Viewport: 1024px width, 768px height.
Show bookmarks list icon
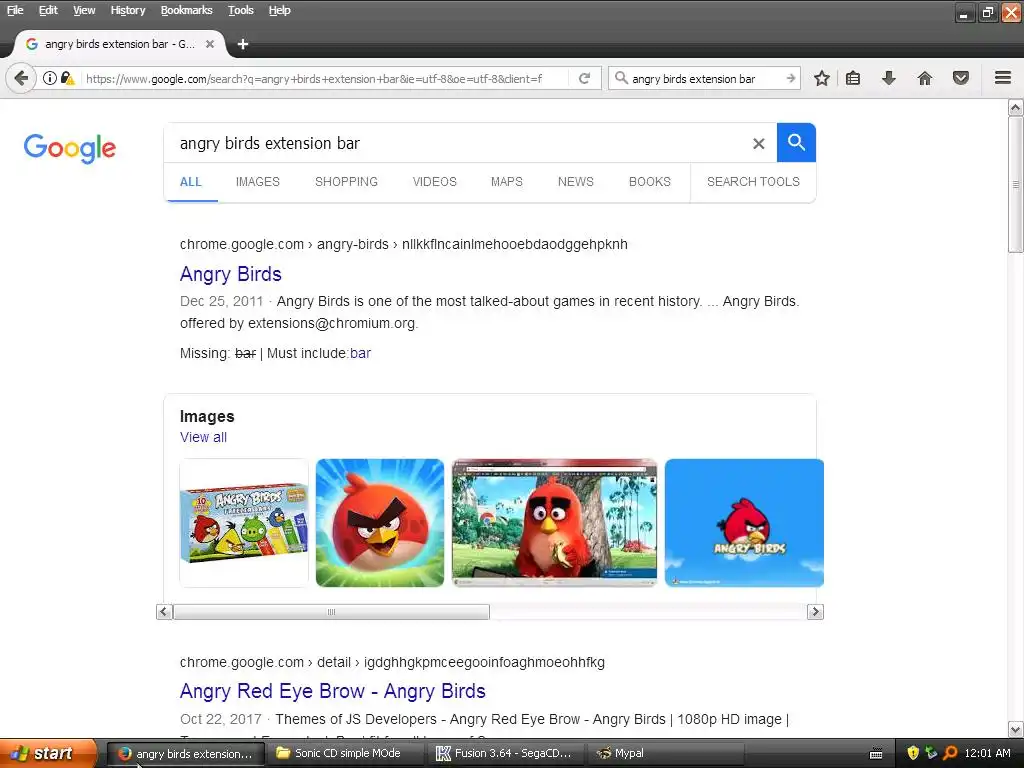(853, 78)
